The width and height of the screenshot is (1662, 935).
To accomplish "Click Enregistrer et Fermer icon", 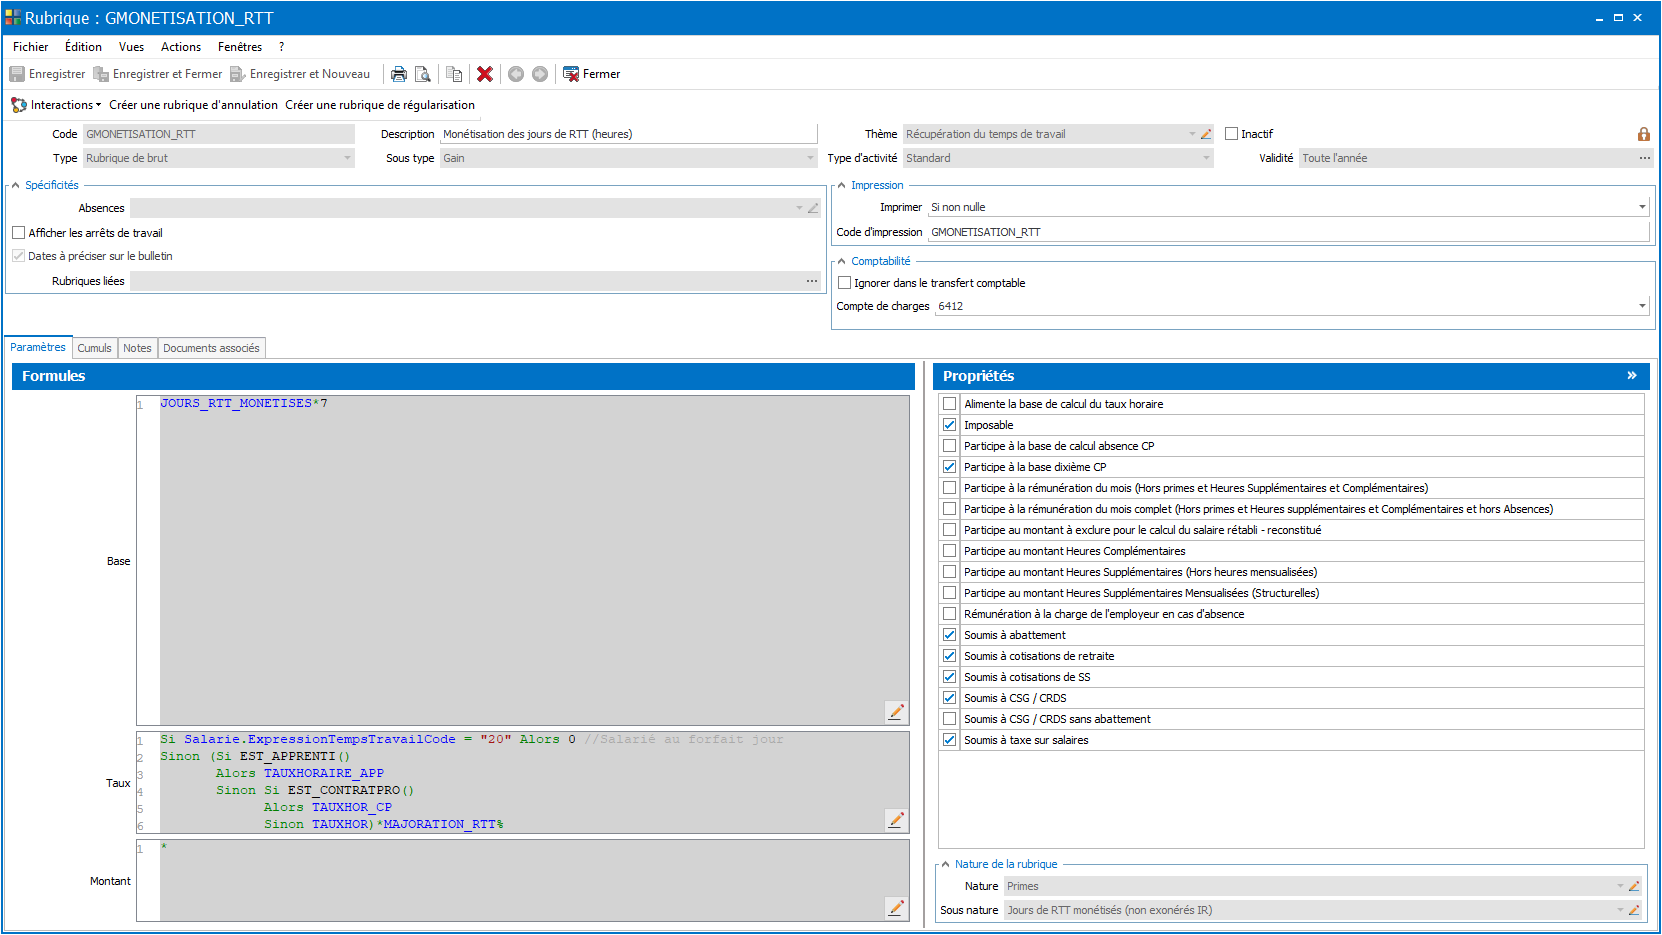I will (101, 74).
